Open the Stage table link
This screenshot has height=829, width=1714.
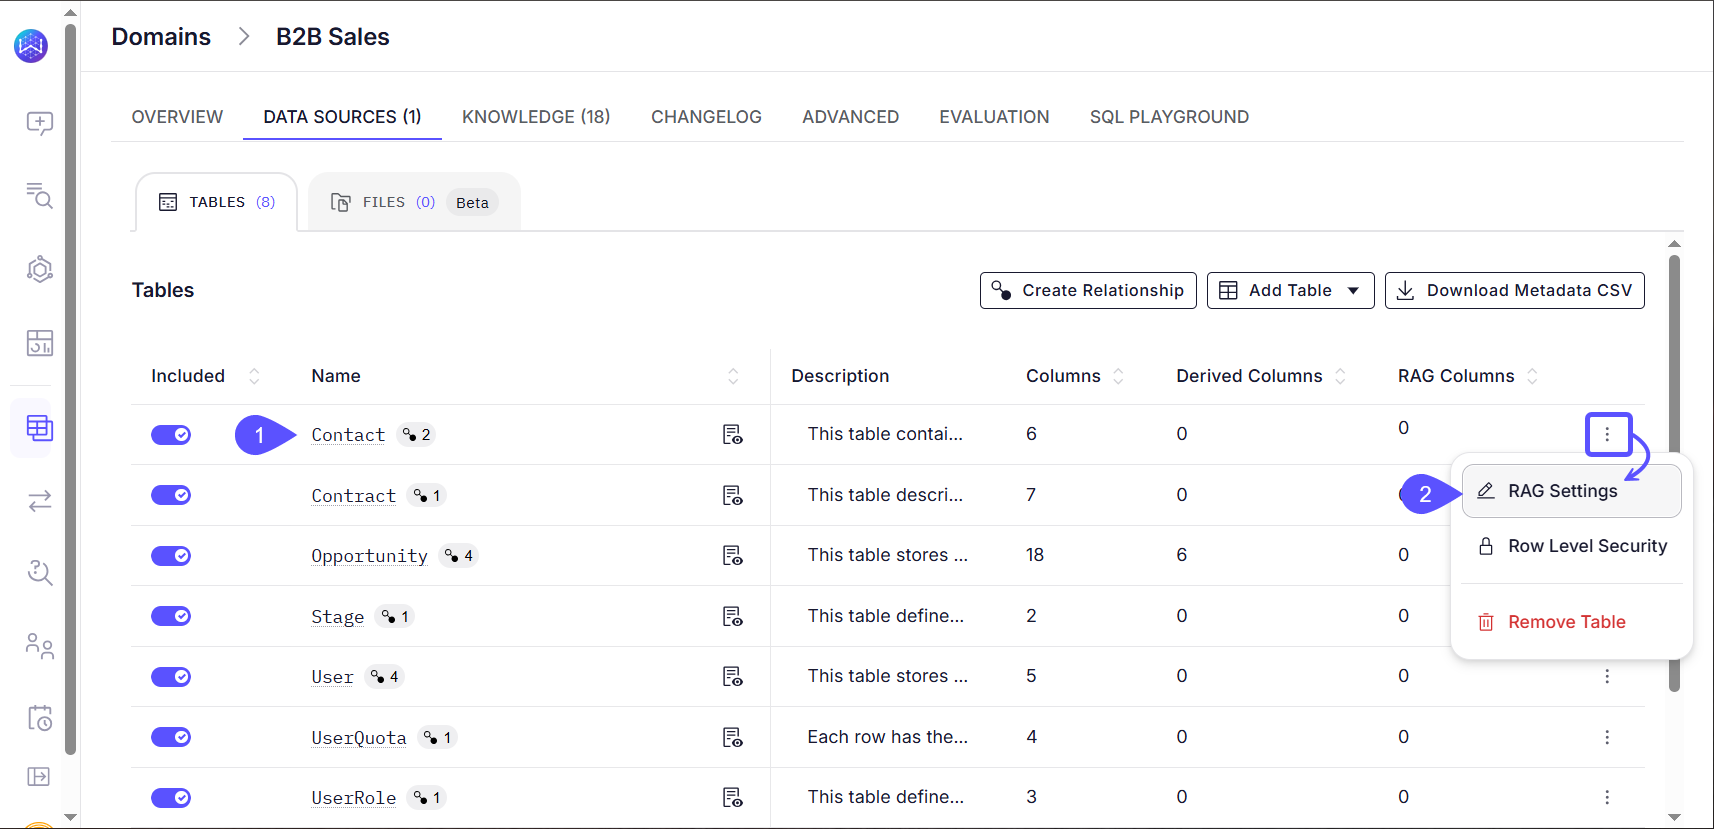coord(337,617)
